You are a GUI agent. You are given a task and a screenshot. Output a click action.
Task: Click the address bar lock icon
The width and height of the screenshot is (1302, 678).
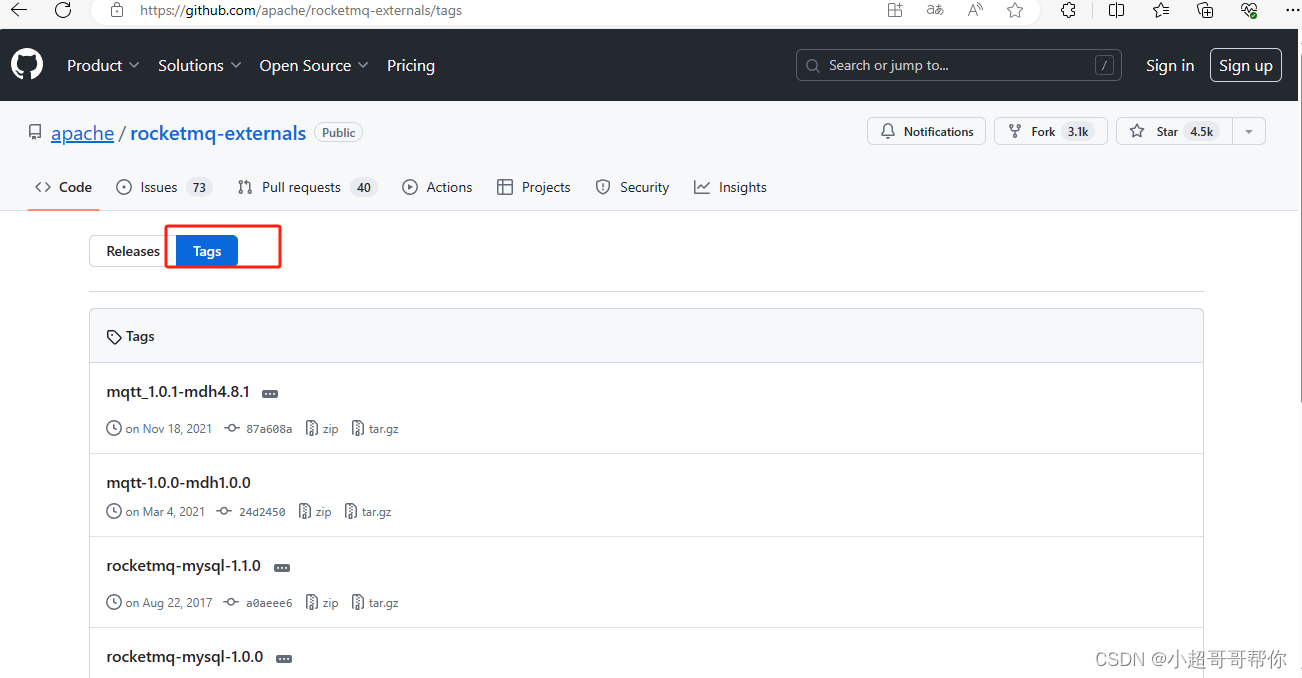point(117,10)
